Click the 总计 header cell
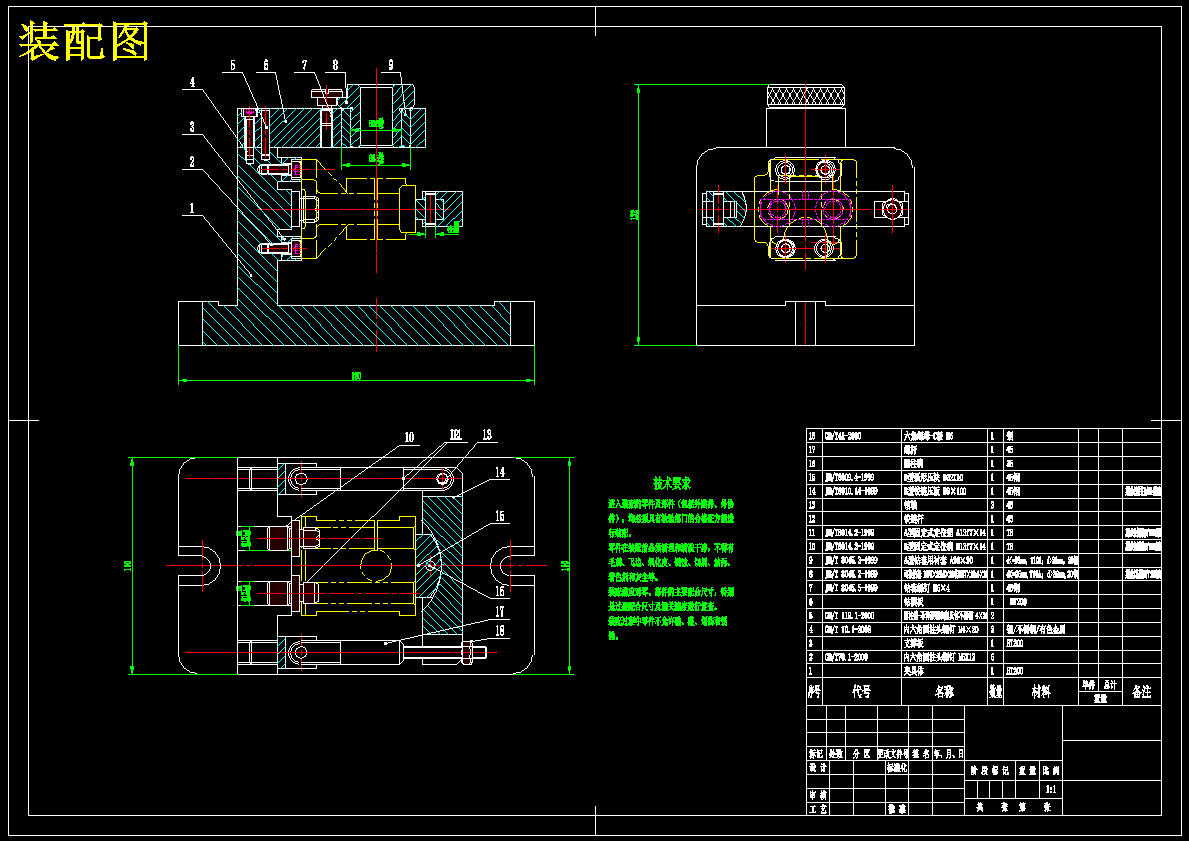 1110,685
